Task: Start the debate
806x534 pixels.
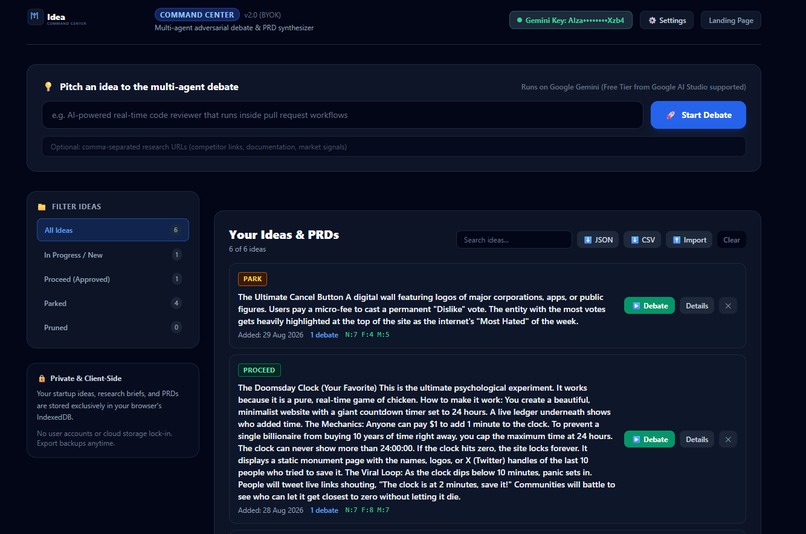Action: coord(698,115)
